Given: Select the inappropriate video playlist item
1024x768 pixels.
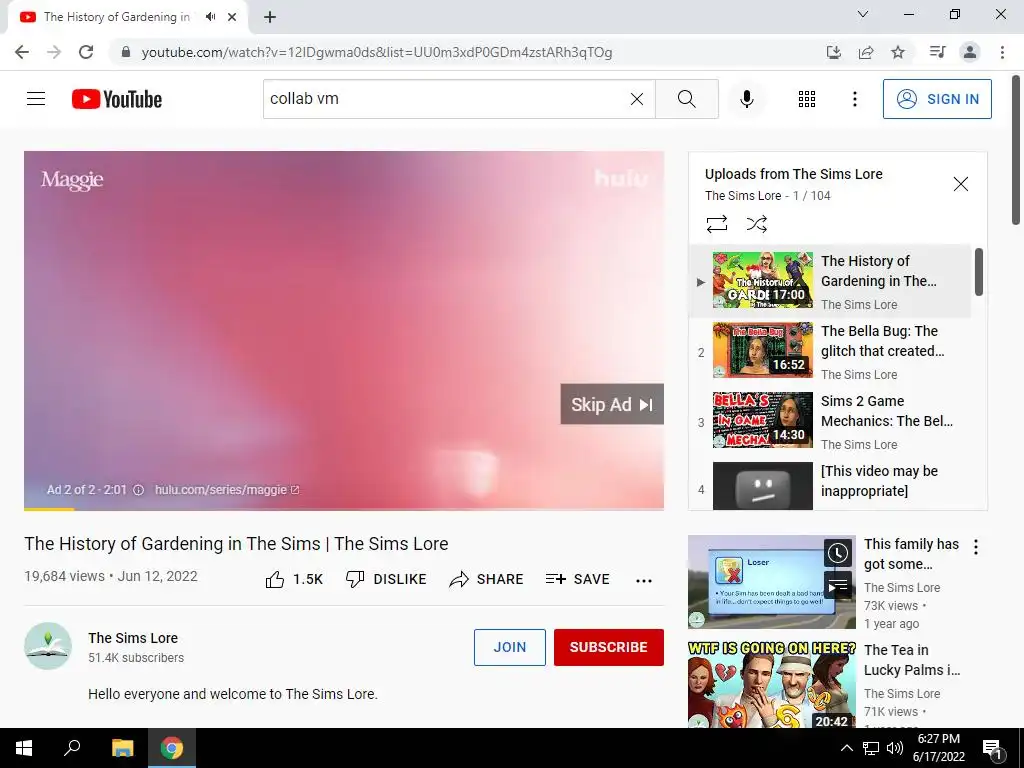Looking at the screenshot, I should (x=830, y=485).
